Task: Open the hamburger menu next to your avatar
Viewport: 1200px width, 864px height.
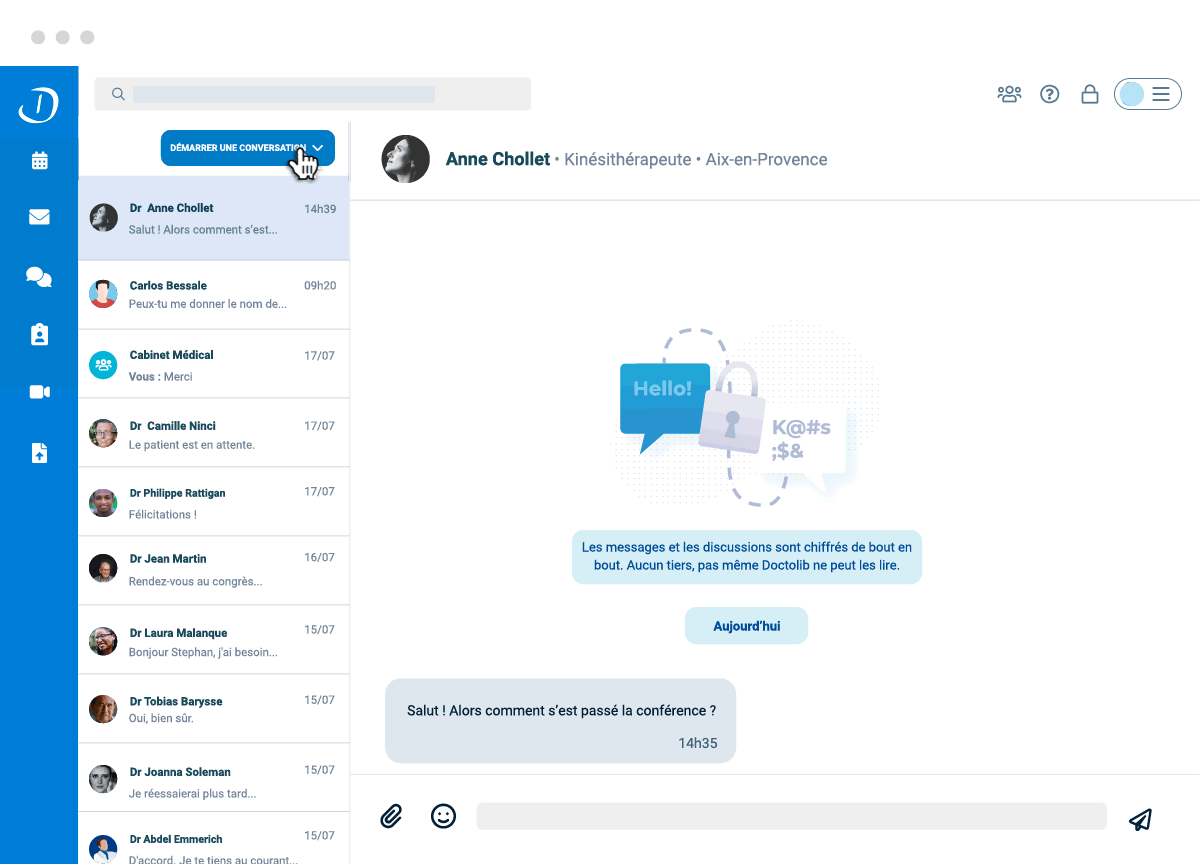Action: click(x=1159, y=93)
